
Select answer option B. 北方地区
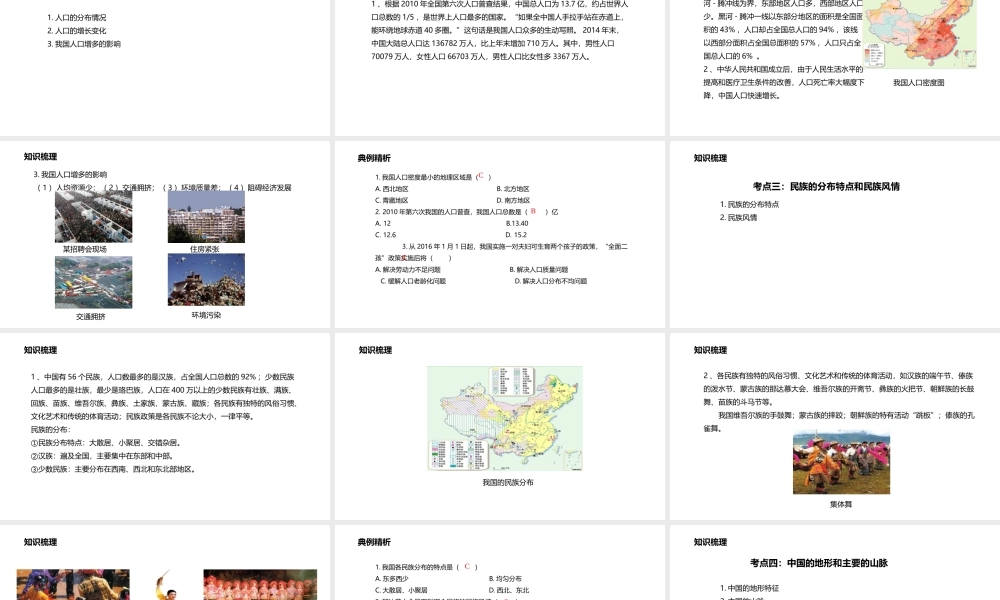pos(513,189)
